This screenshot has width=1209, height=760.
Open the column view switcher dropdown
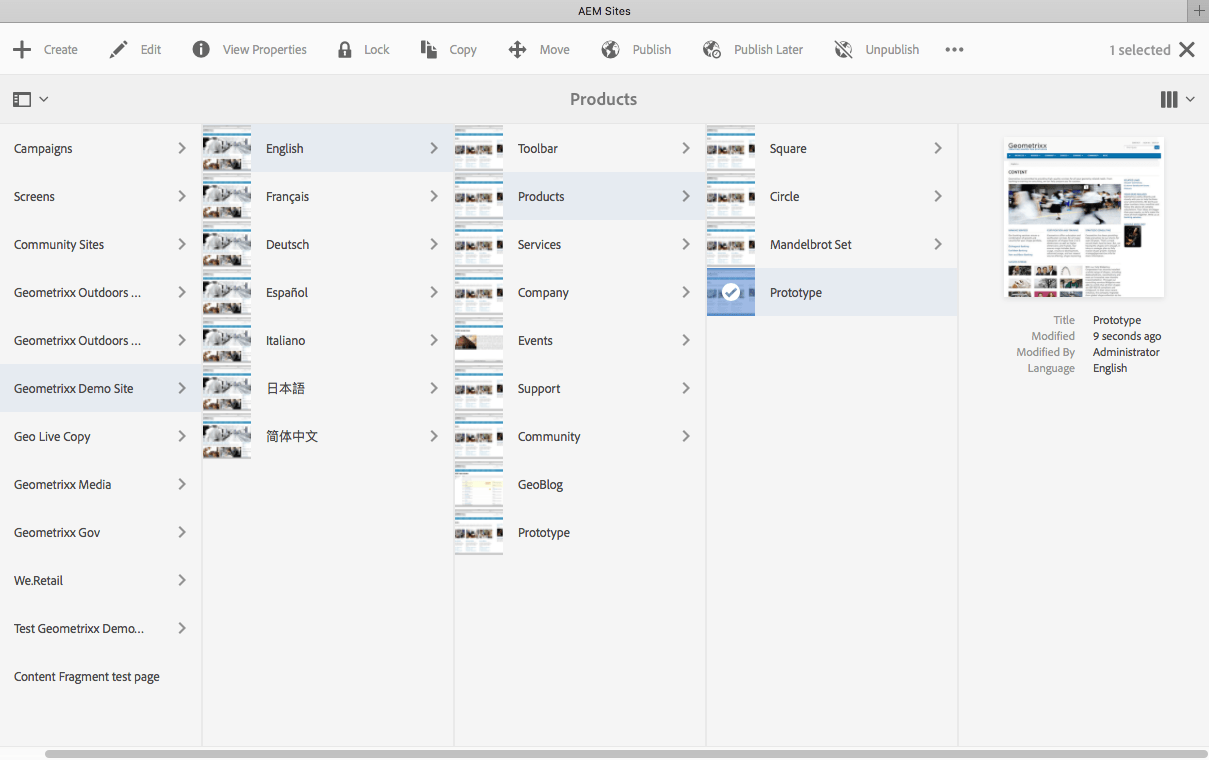1177,99
